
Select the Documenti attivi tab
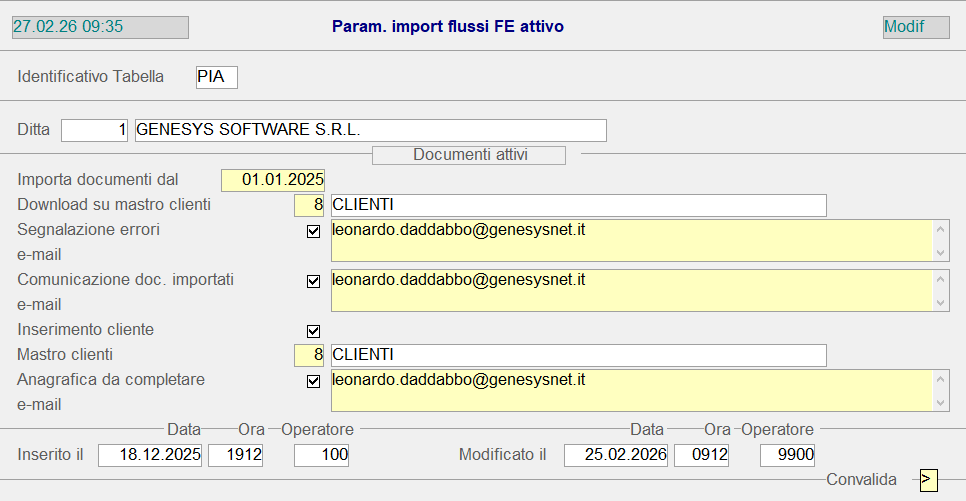(469, 155)
